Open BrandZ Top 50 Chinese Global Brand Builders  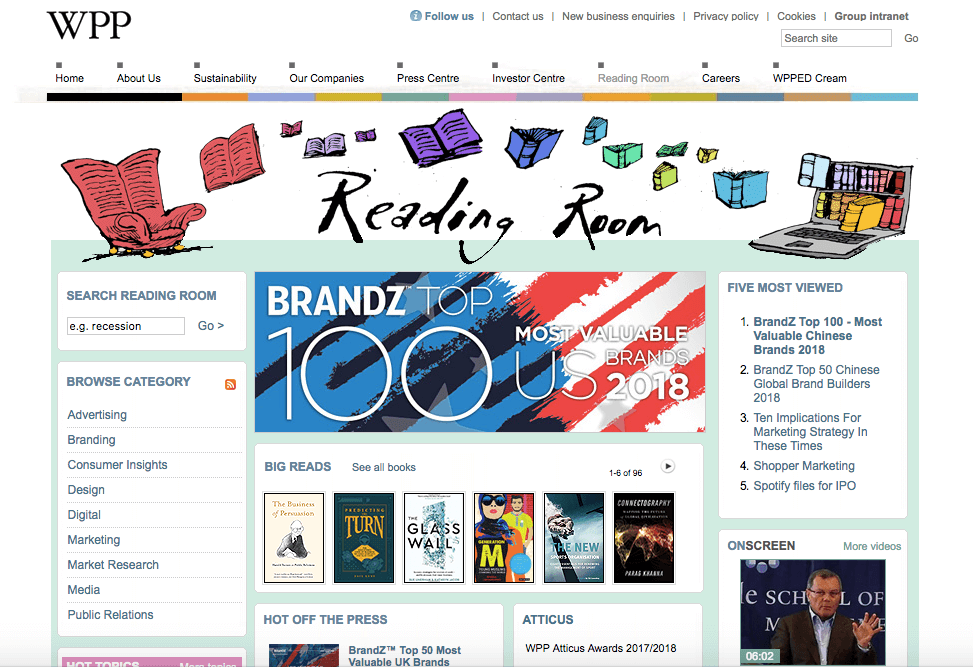(816, 383)
